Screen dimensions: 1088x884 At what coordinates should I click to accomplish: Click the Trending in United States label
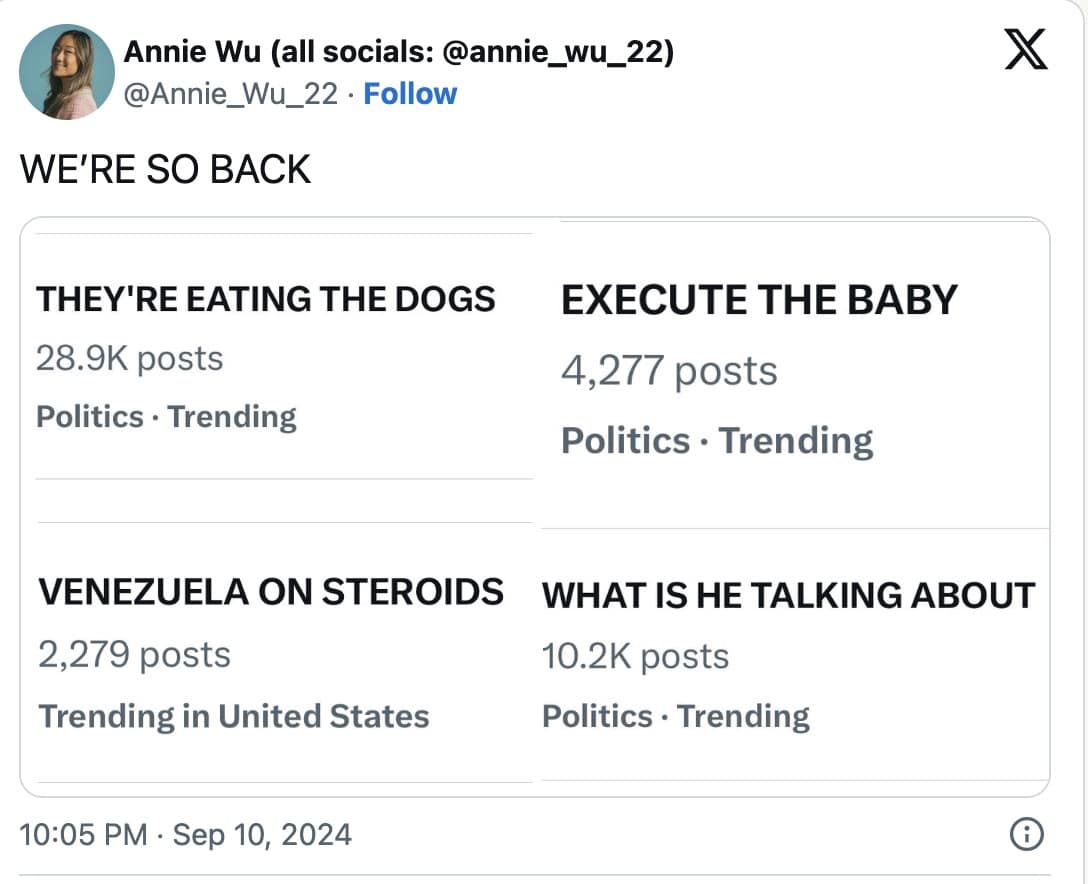coord(234,716)
